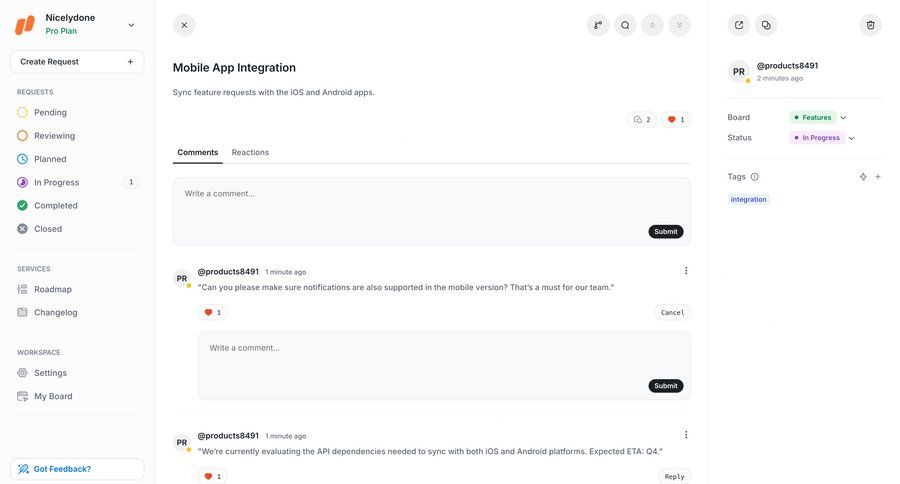Click the AI tag suggestion icon
The image size is (900, 484).
click(863, 177)
